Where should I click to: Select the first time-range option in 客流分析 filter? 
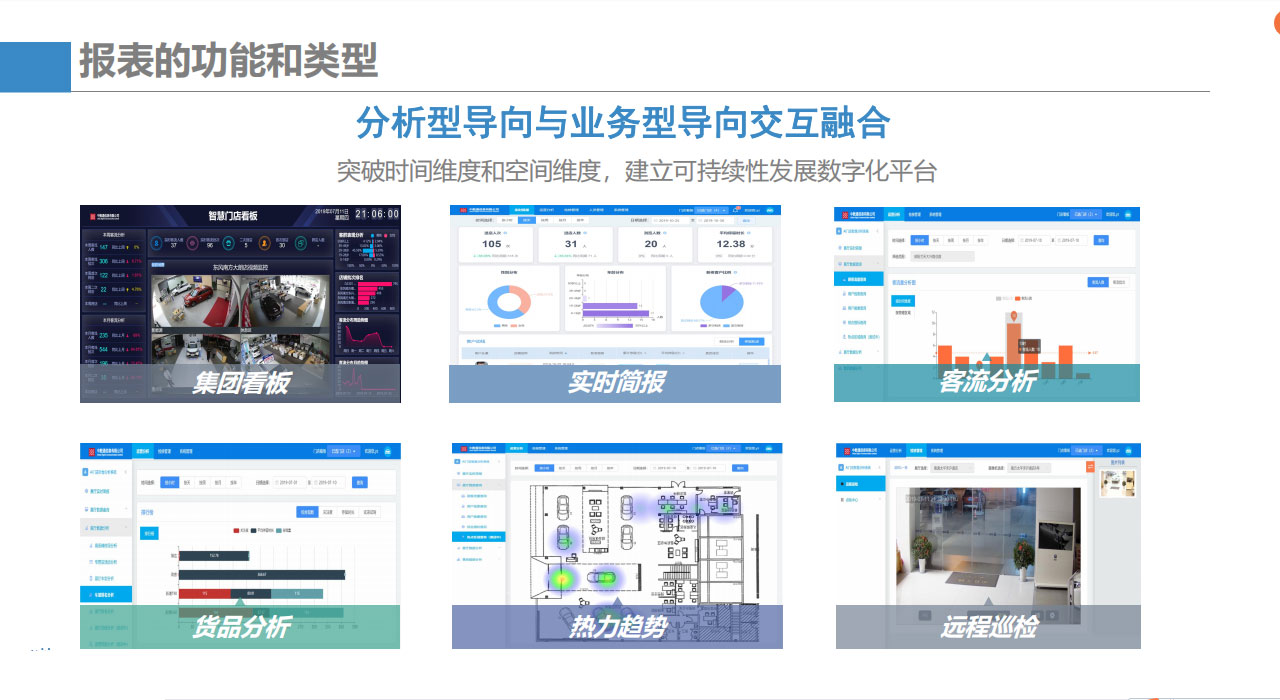(920, 240)
